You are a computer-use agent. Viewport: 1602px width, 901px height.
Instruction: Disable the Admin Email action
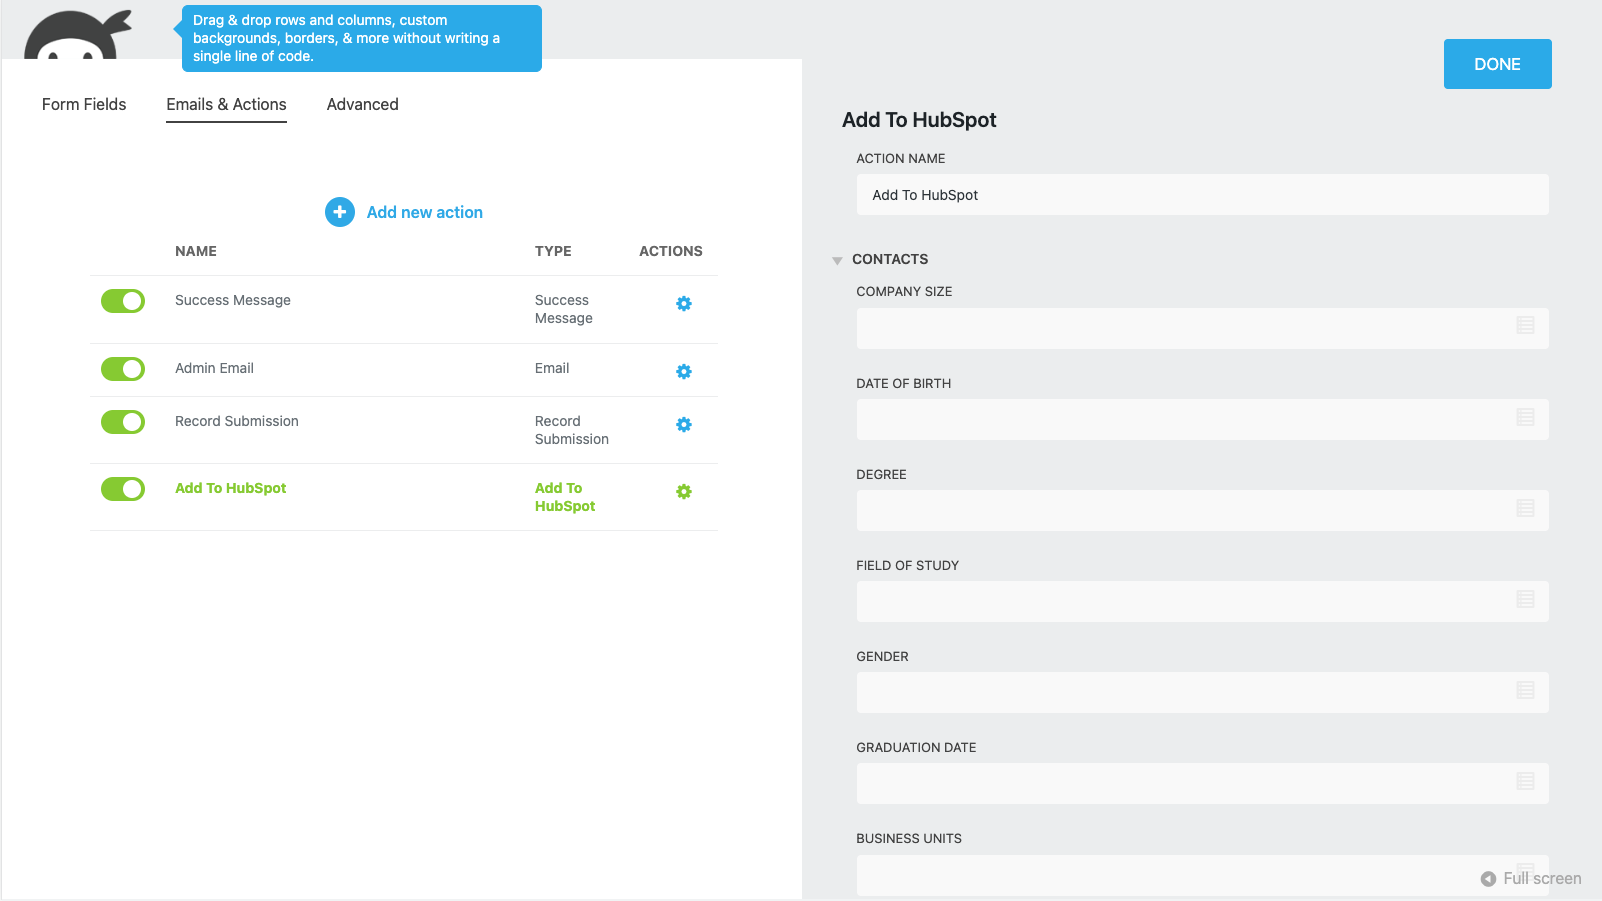pos(122,369)
